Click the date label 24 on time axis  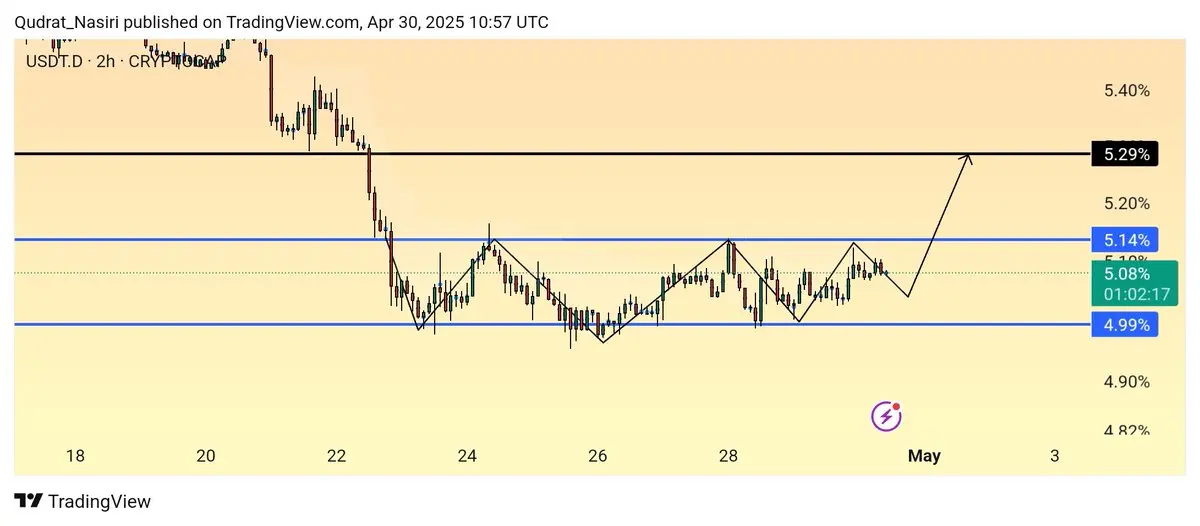(x=467, y=456)
